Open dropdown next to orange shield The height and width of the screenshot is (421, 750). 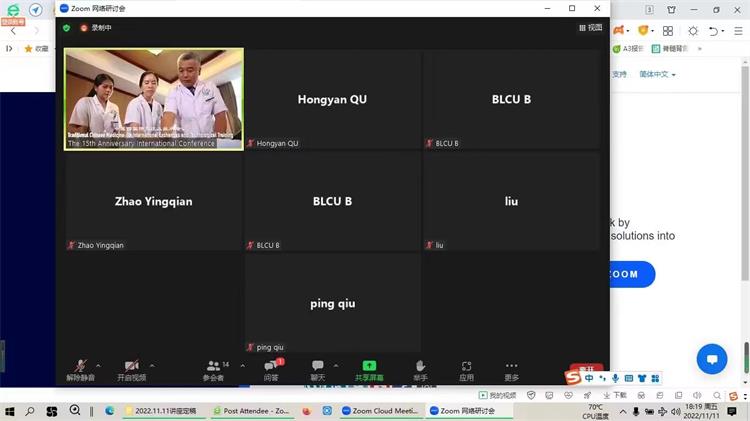[652, 31]
